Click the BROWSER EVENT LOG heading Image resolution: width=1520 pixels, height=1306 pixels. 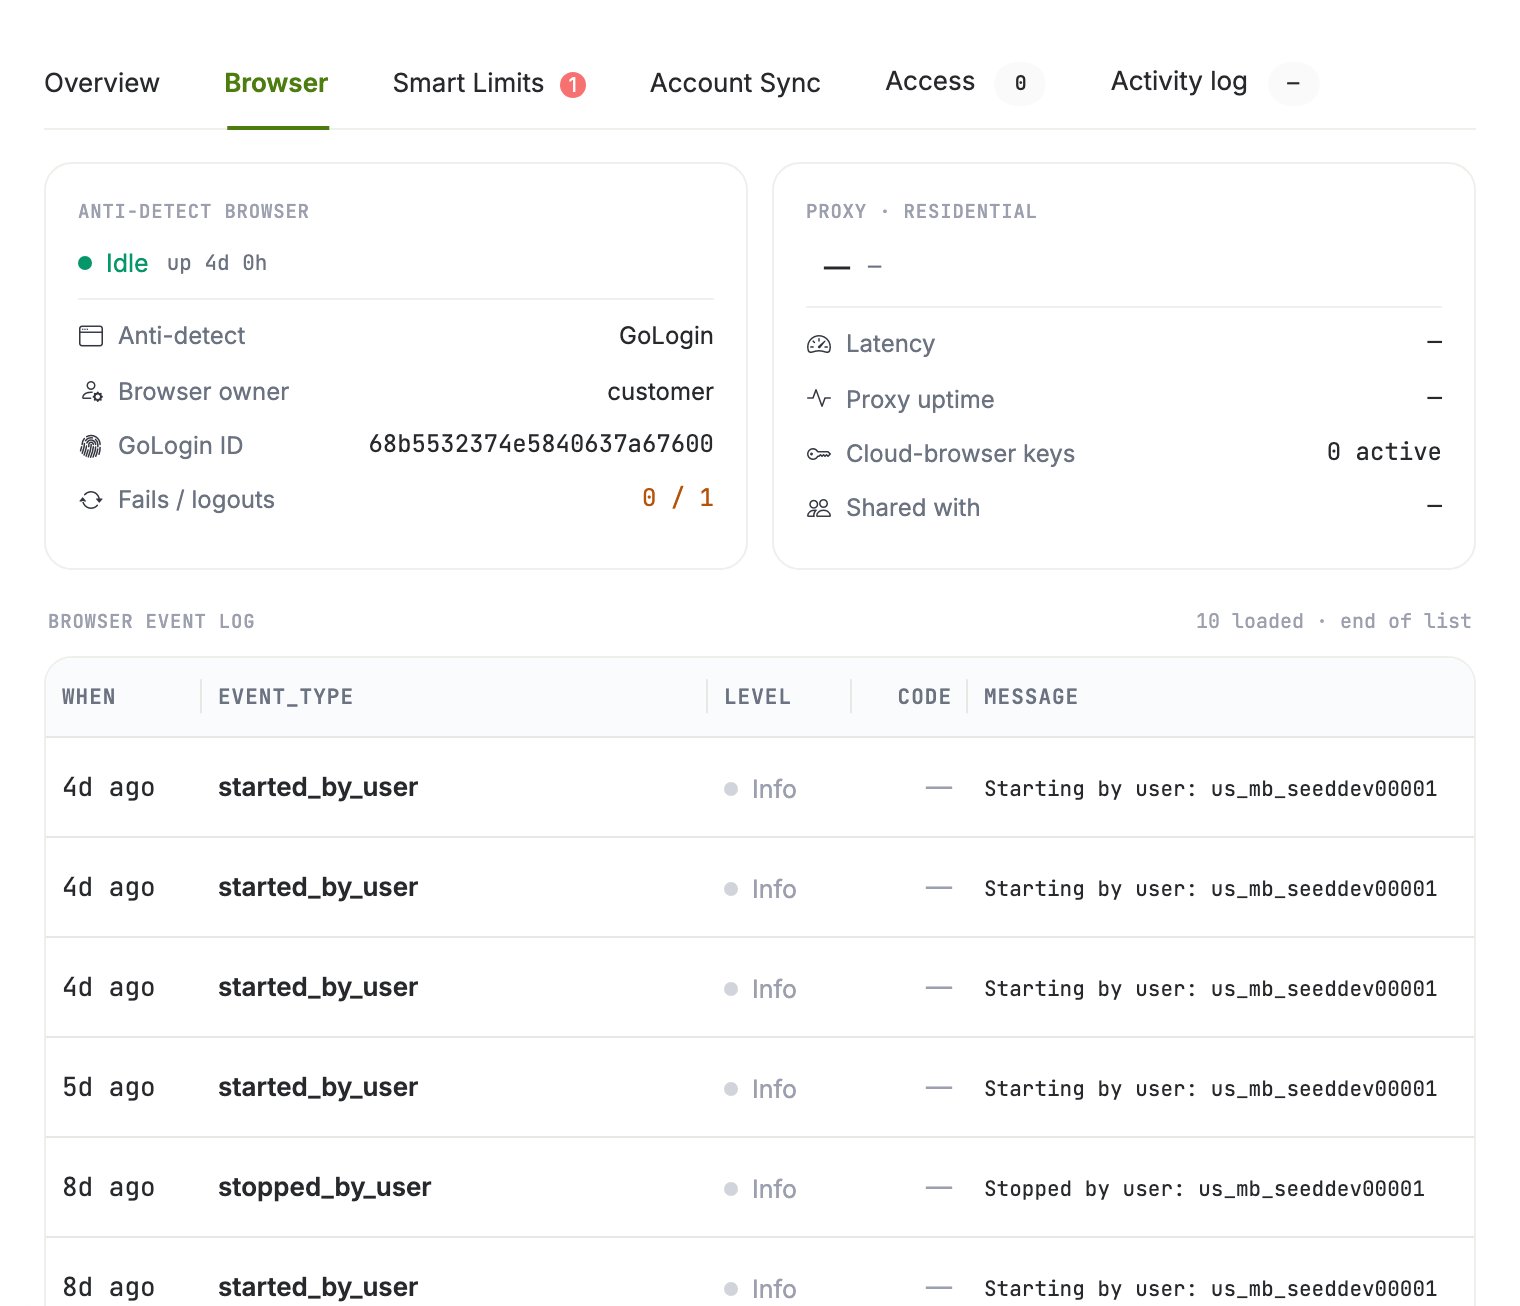(x=151, y=621)
